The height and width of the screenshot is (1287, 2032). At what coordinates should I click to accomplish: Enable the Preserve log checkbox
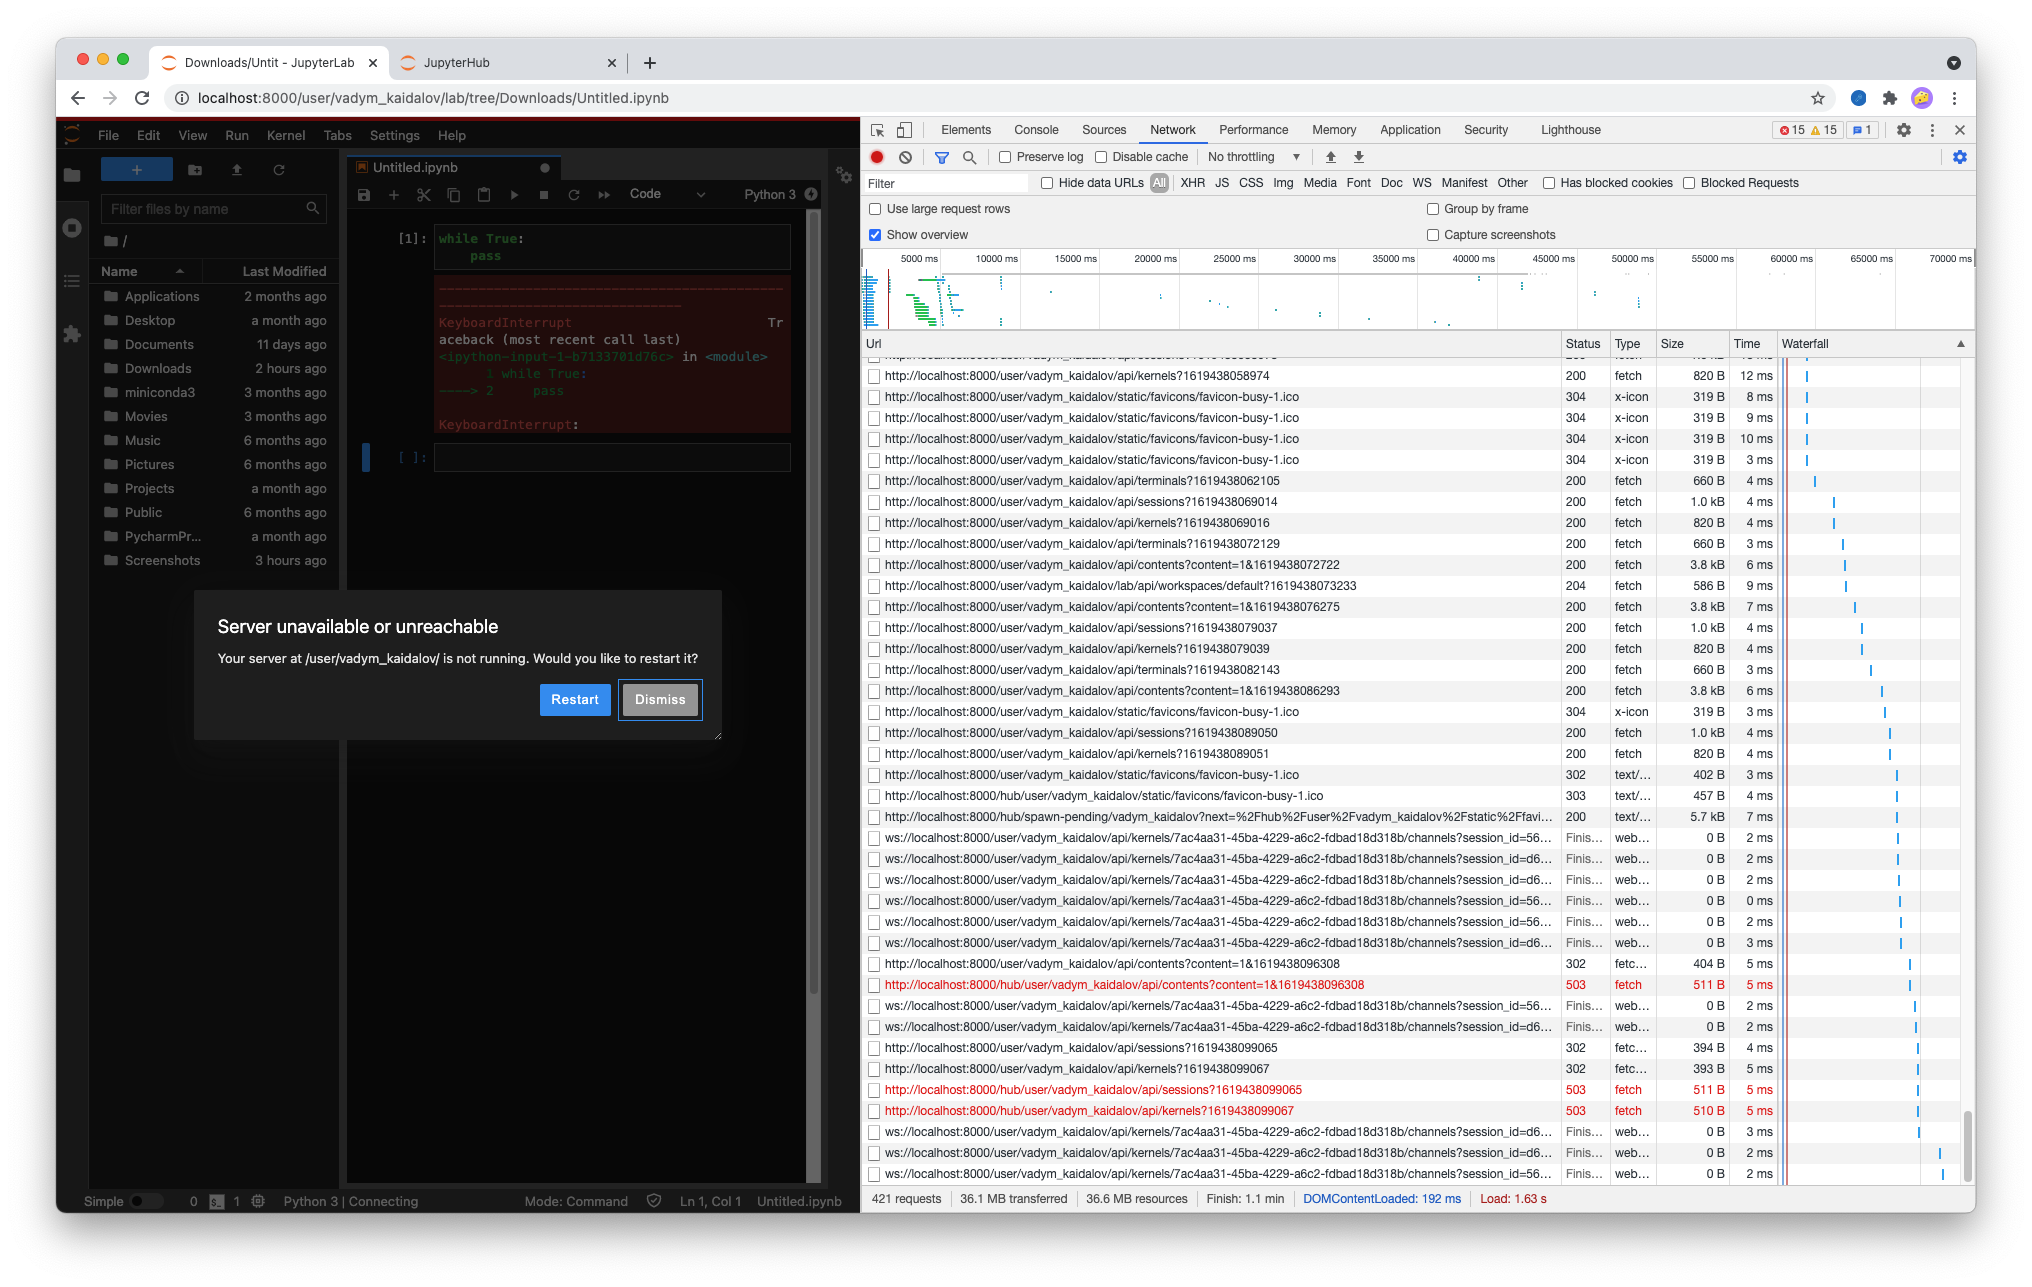tap(1005, 157)
